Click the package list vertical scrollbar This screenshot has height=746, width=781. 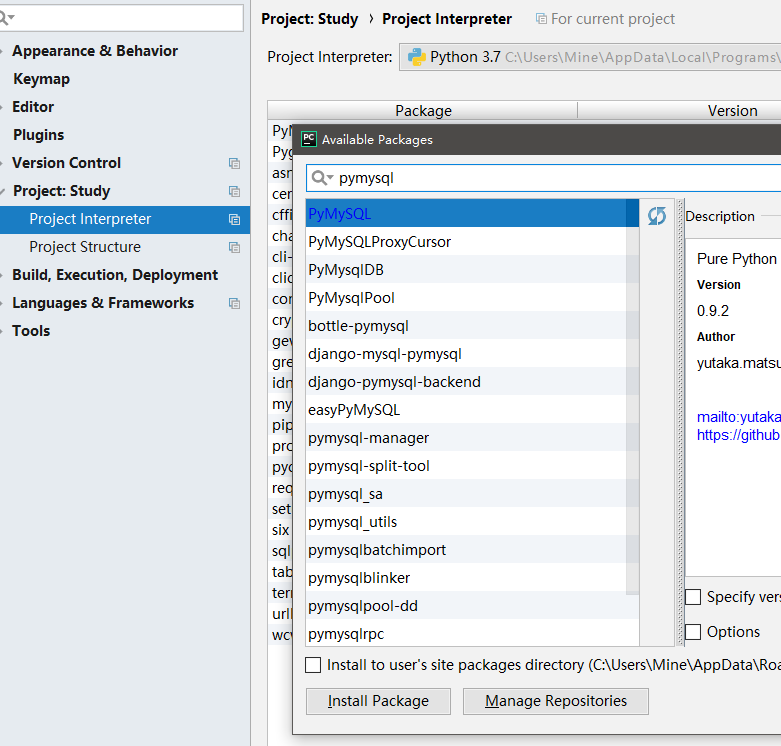click(632, 396)
